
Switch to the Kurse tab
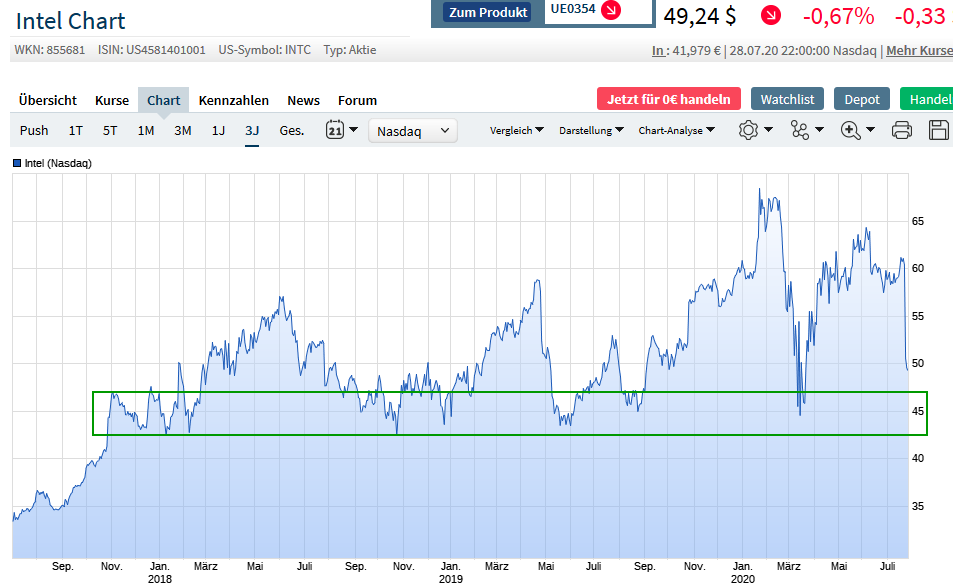pos(112,100)
